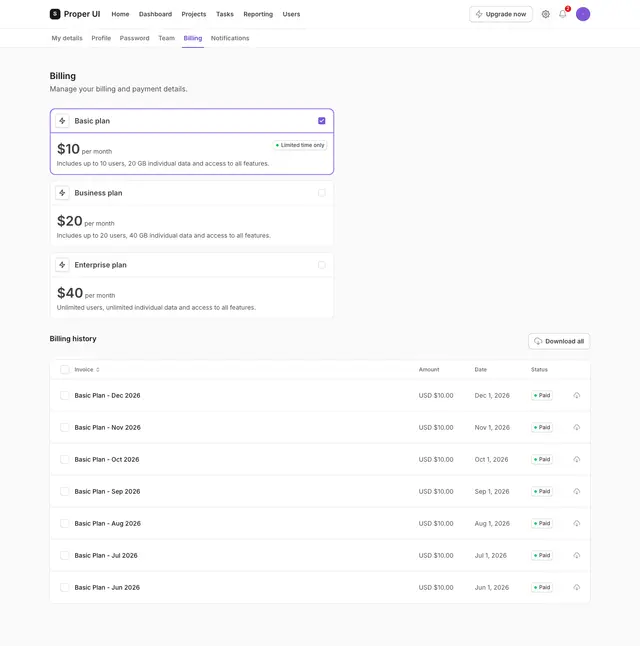Open settings via the gear icon
Screen dimensions: 640x646
[x=545, y=14]
